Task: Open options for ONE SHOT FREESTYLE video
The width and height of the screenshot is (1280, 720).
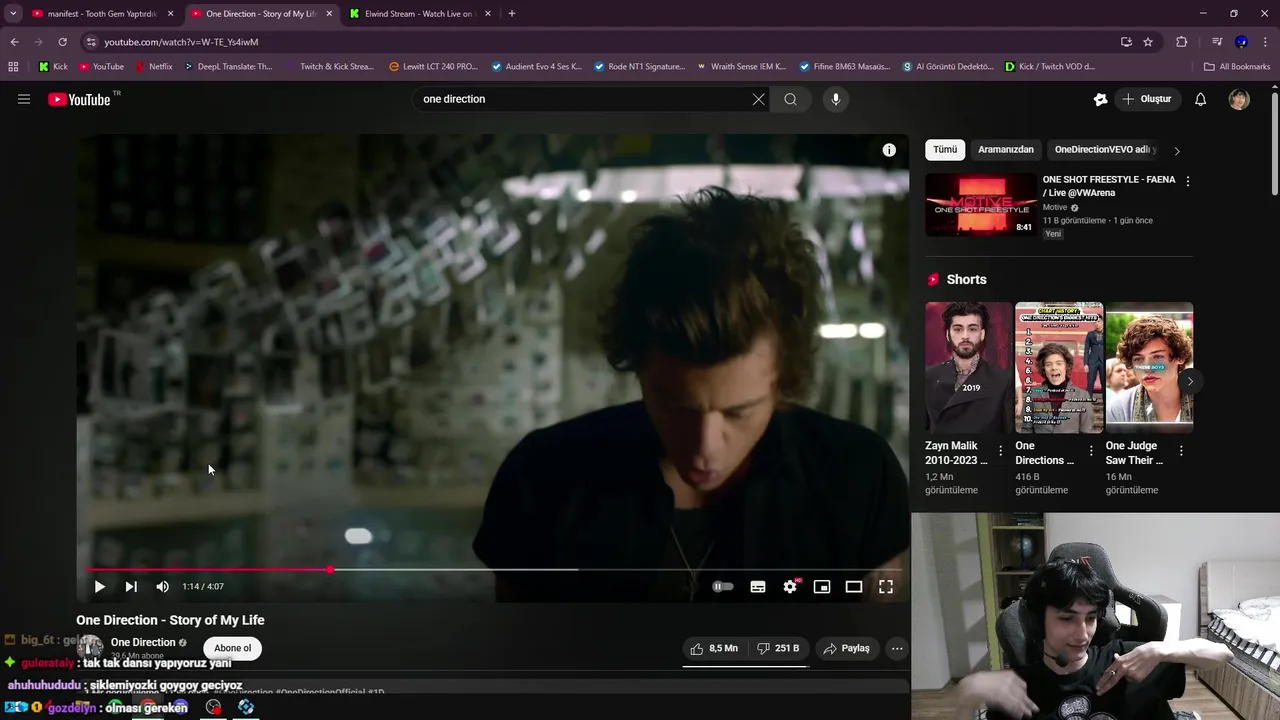Action: coord(1187,182)
